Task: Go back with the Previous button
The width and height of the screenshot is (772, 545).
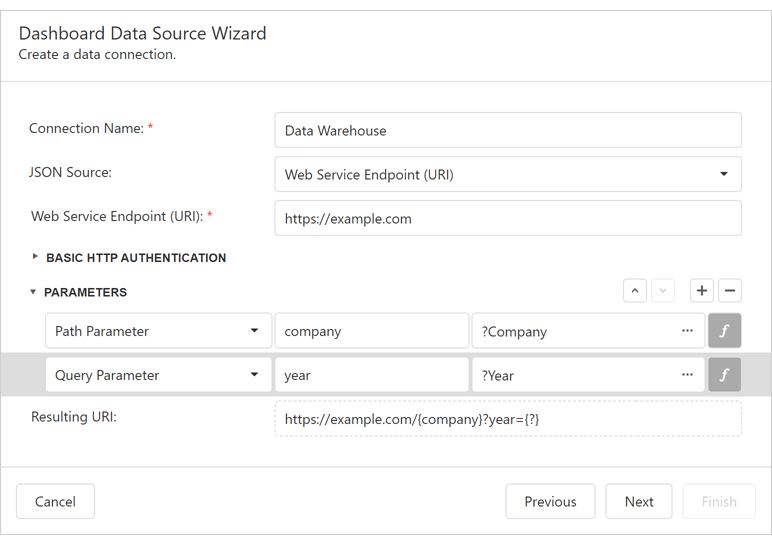Action: click(550, 502)
